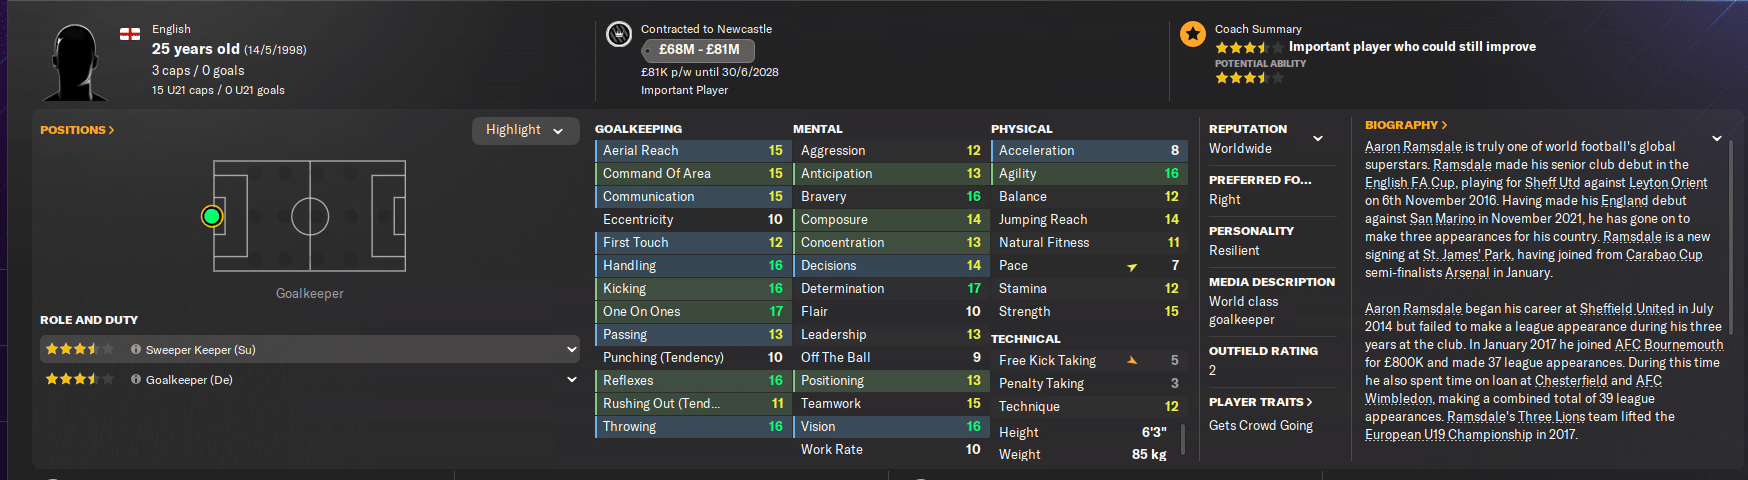The width and height of the screenshot is (1748, 480).
Task: Click the Sweeper Keeper info icon
Action: pyautogui.click(x=136, y=350)
